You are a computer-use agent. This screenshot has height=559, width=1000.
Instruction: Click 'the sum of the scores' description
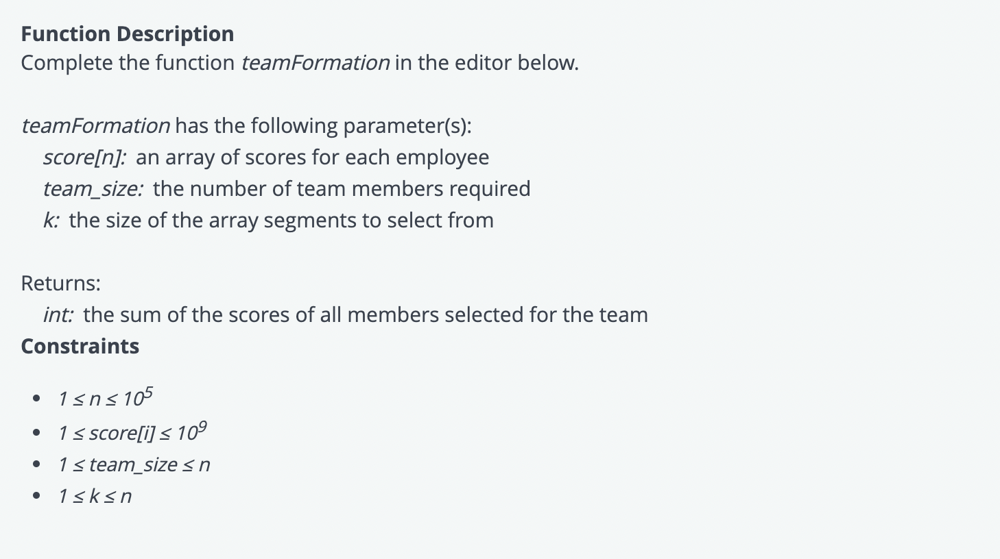pyautogui.click(x=365, y=315)
